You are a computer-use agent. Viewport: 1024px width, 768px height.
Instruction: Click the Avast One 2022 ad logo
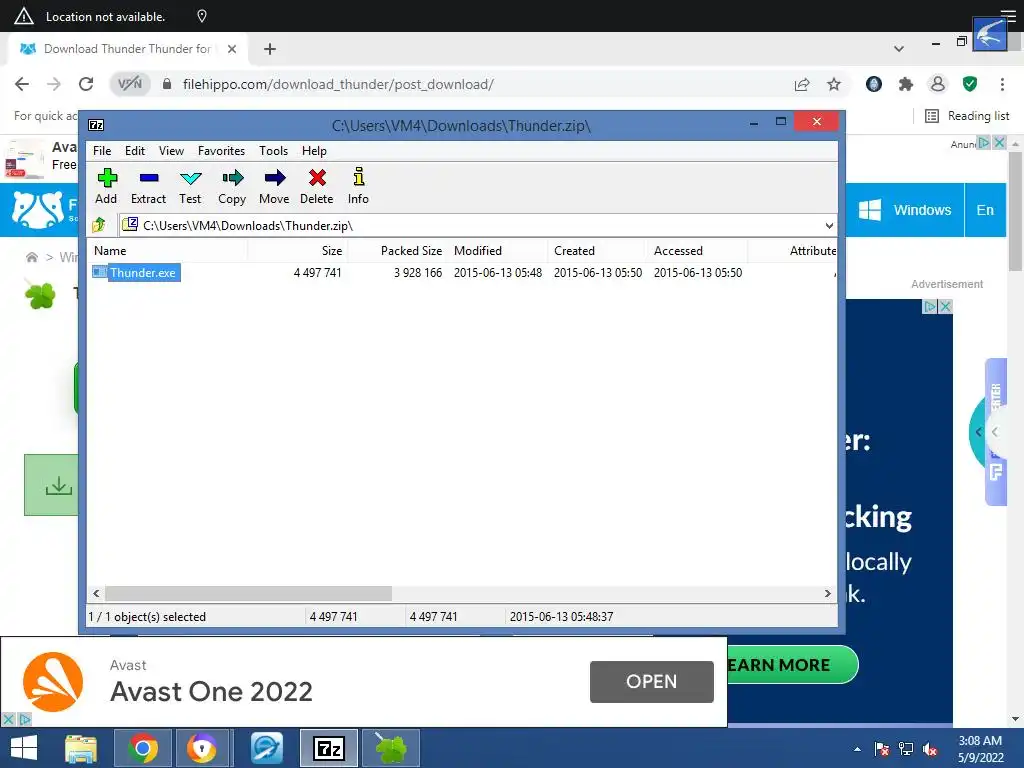[x=53, y=682]
